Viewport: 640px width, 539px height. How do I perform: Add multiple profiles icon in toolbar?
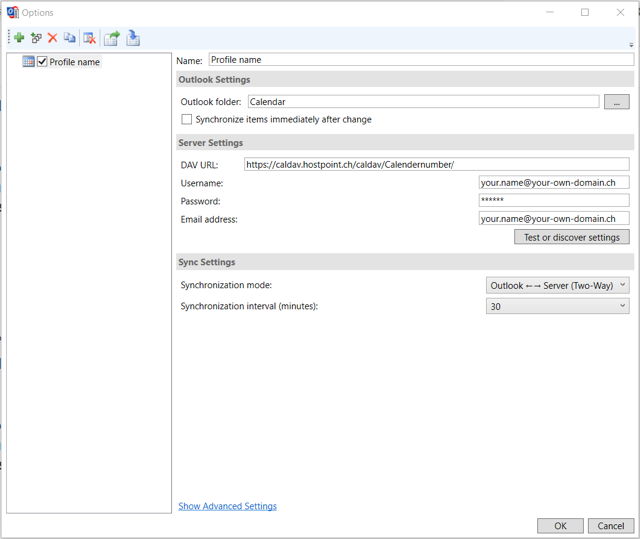click(36, 38)
